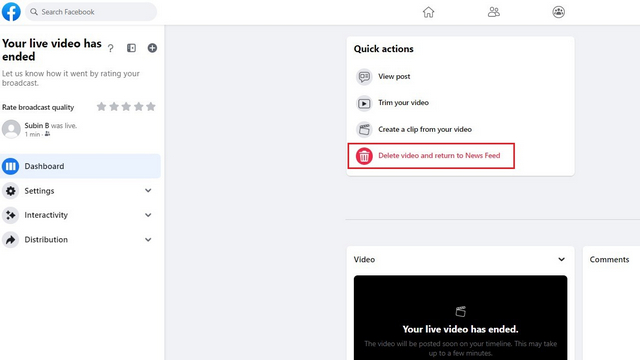Choose Trim your video
This screenshot has height=360, width=640.
pyautogui.click(x=460, y=103)
